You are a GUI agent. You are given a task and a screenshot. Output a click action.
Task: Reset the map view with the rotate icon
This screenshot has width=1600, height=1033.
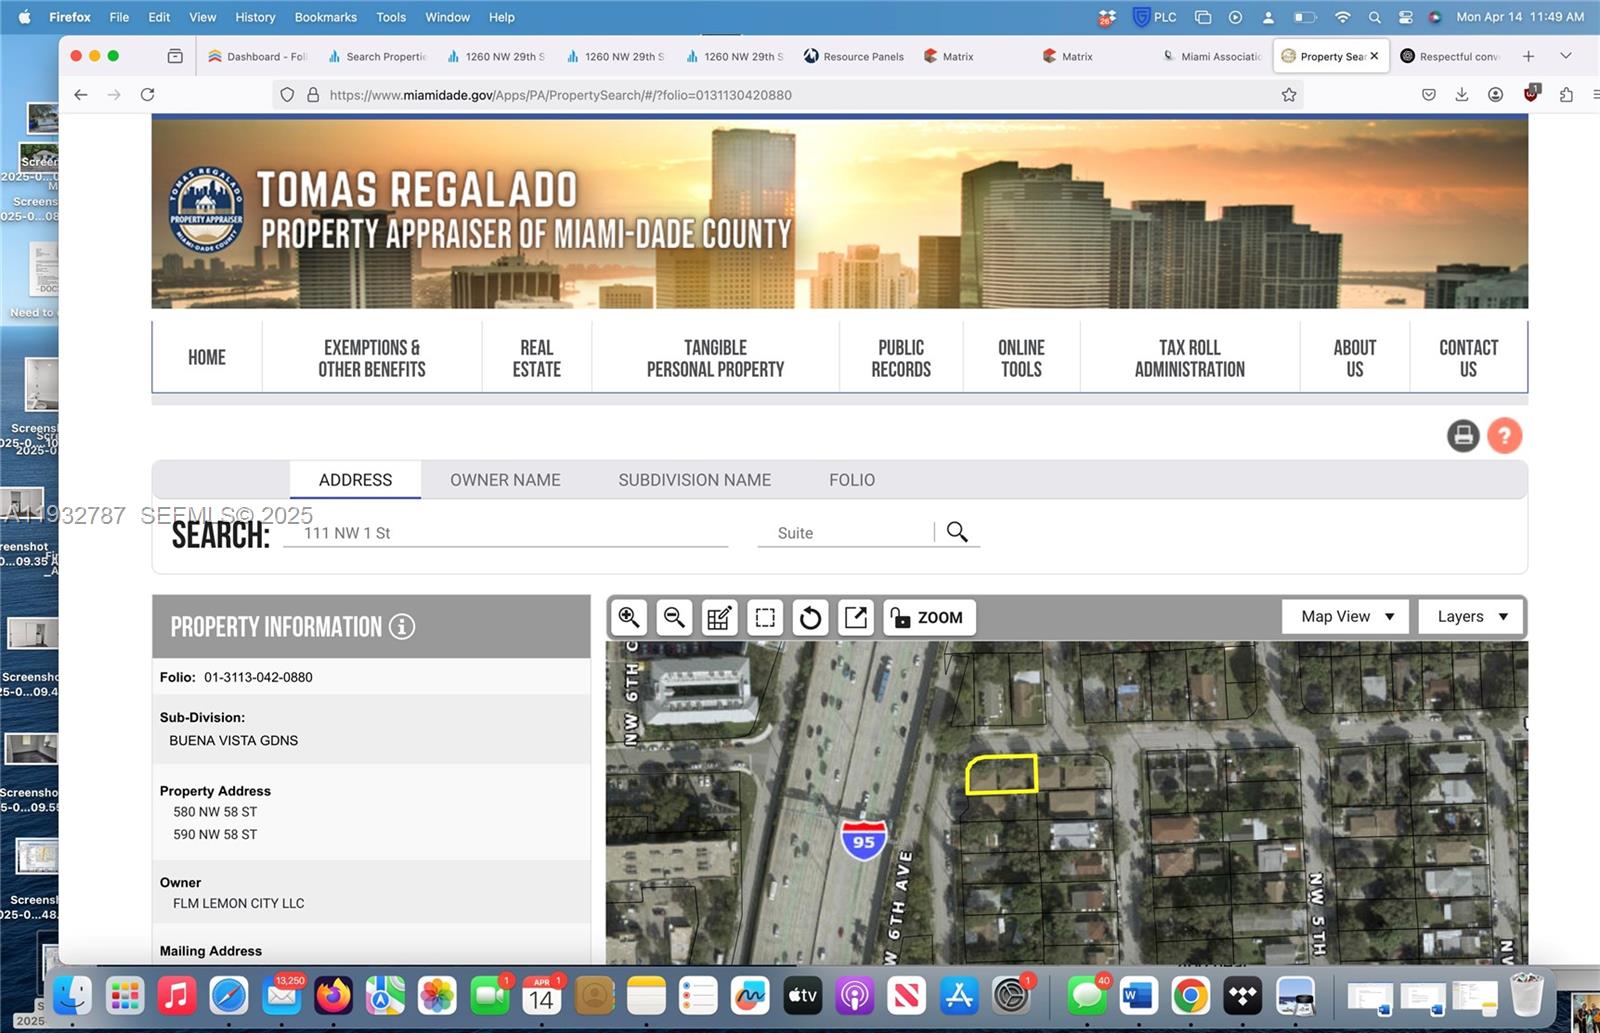pos(810,617)
